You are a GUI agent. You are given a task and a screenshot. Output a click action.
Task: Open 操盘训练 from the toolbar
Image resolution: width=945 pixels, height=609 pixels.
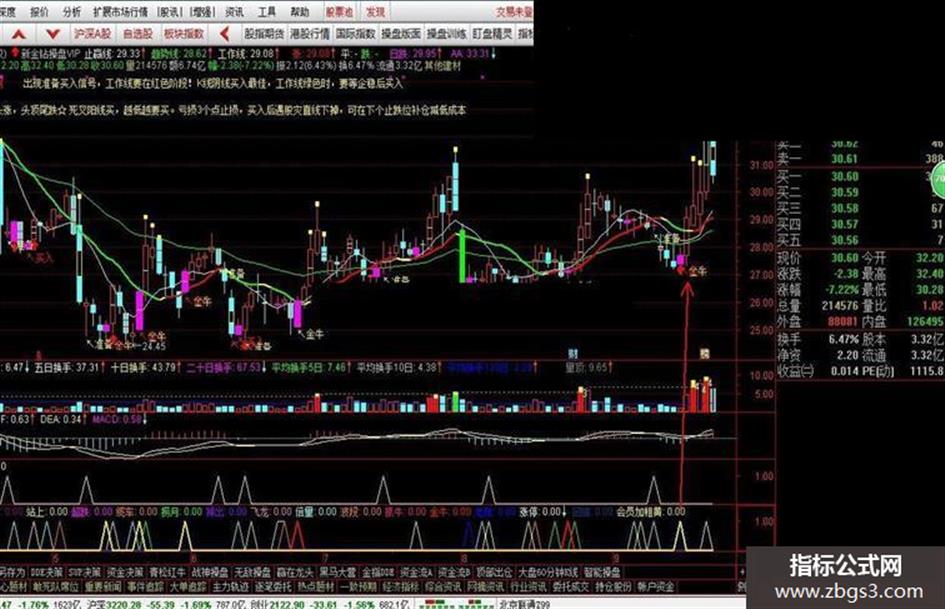click(447, 34)
